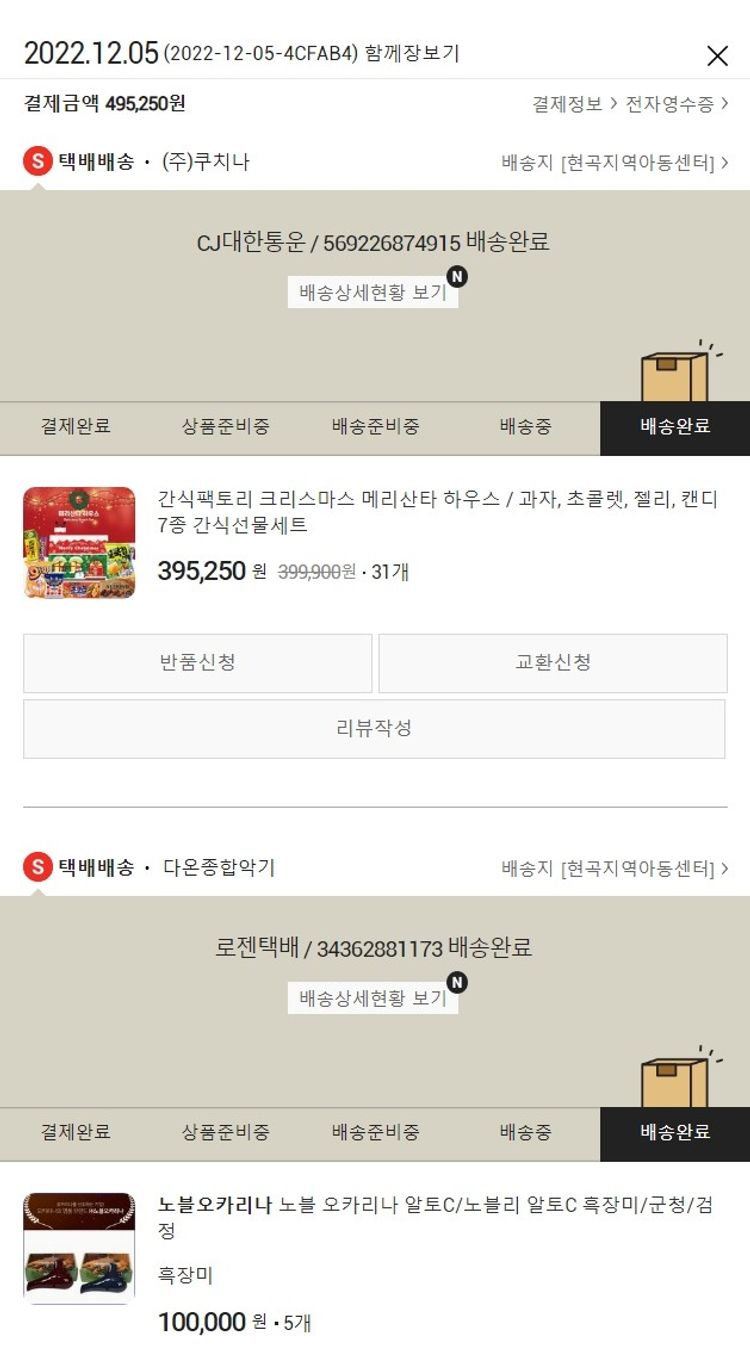The width and height of the screenshot is (750, 1369).
Task: Click the delivery box icon in first shipment
Action: 677,372
